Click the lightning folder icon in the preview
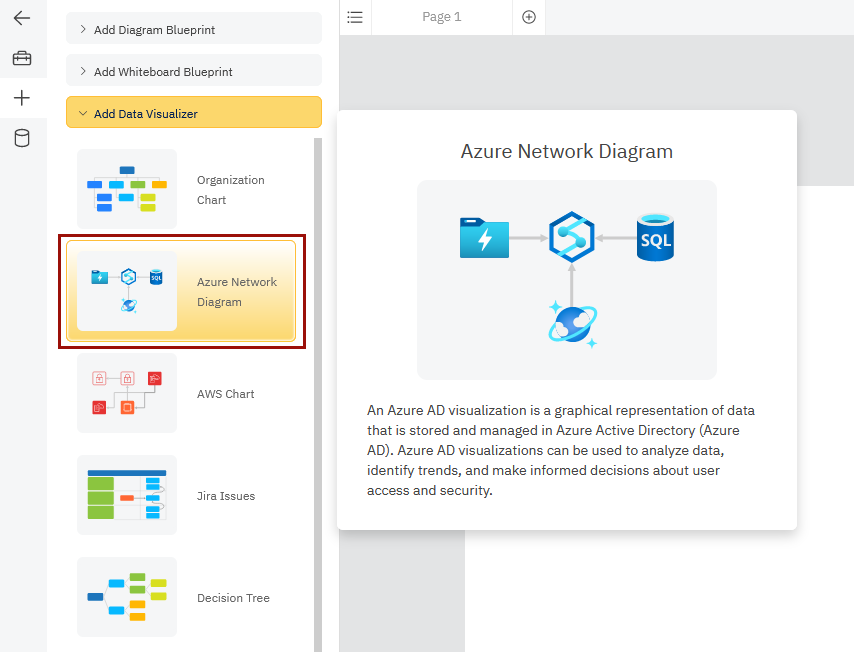Viewport: 854px width, 652px height. tap(484, 238)
